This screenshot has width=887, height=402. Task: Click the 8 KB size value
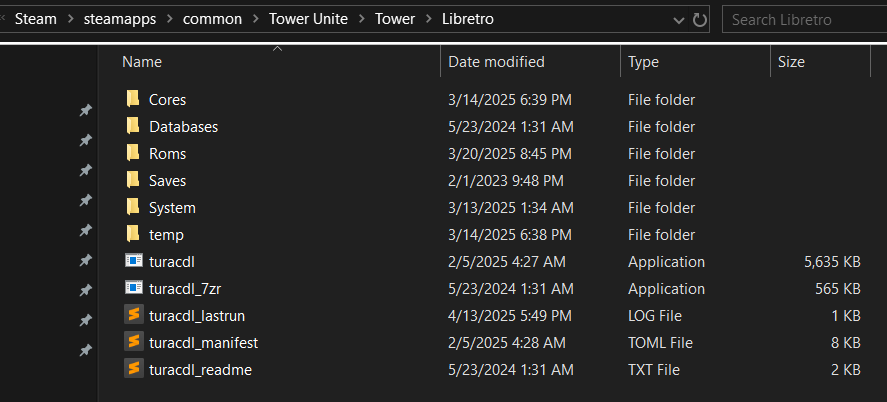tap(846, 343)
